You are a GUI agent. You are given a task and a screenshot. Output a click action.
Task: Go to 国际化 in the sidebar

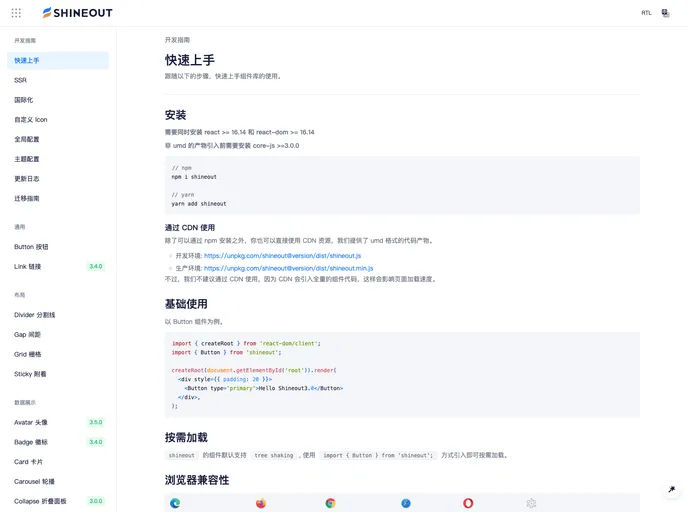click(58, 100)
